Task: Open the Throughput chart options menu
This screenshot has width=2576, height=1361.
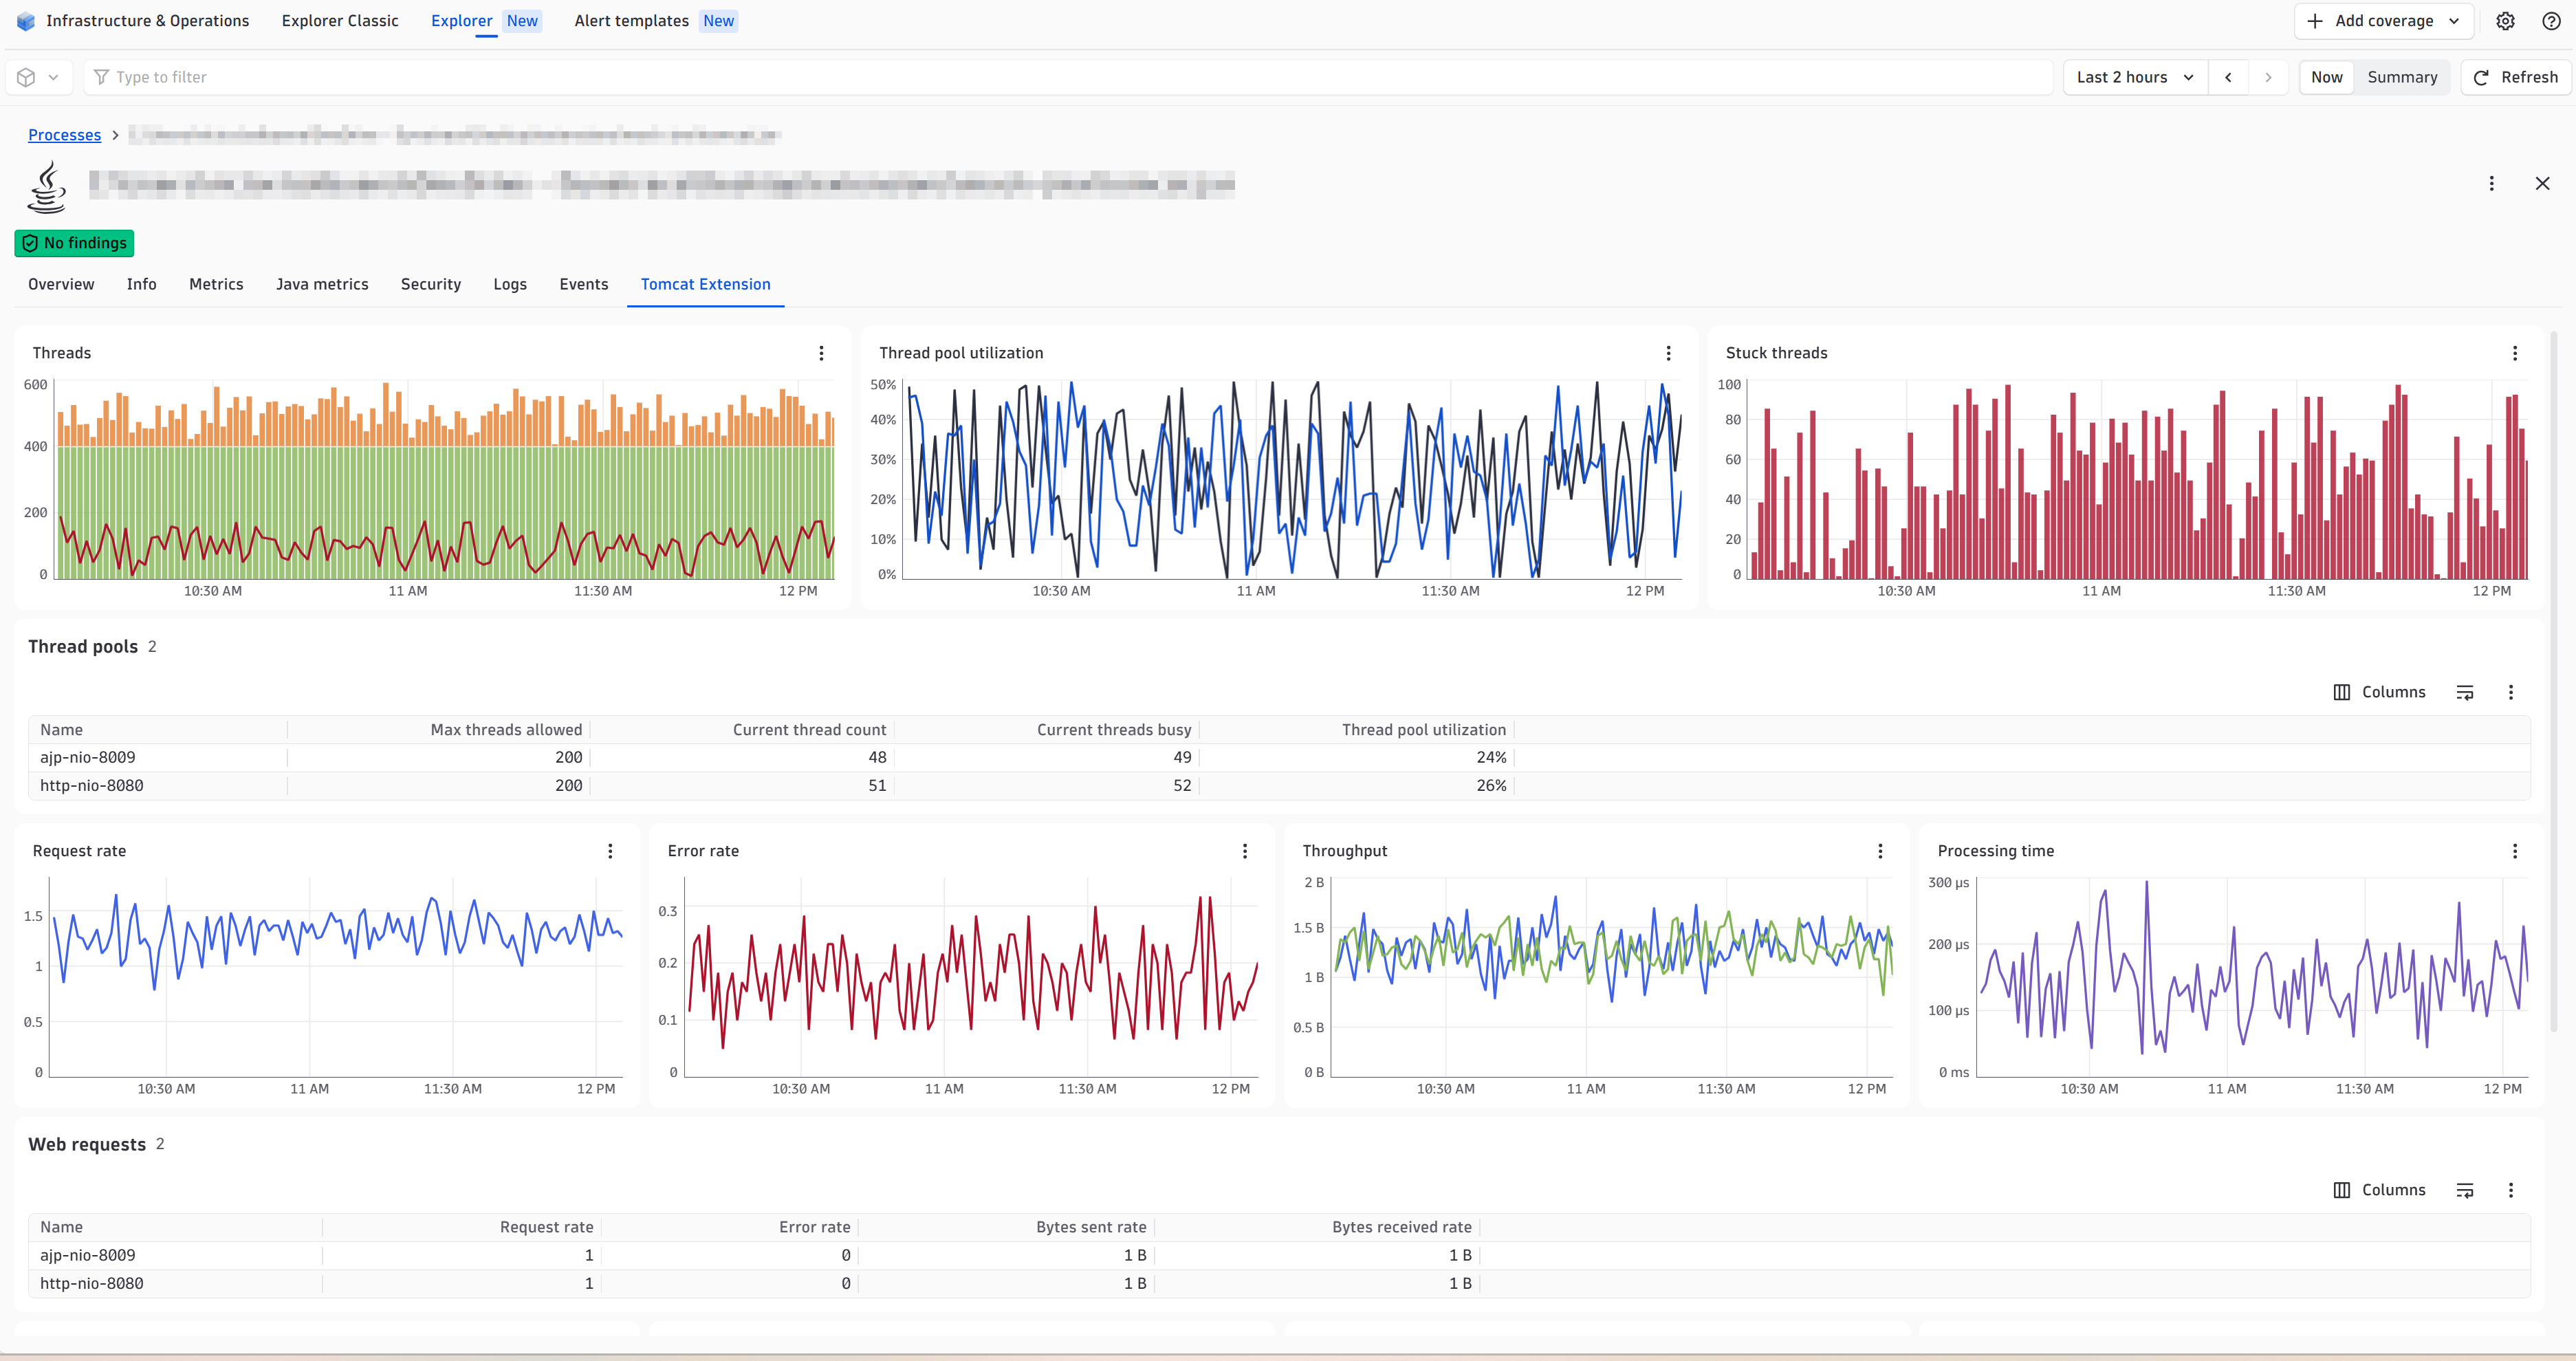Action: click(x=1880, y=851)
